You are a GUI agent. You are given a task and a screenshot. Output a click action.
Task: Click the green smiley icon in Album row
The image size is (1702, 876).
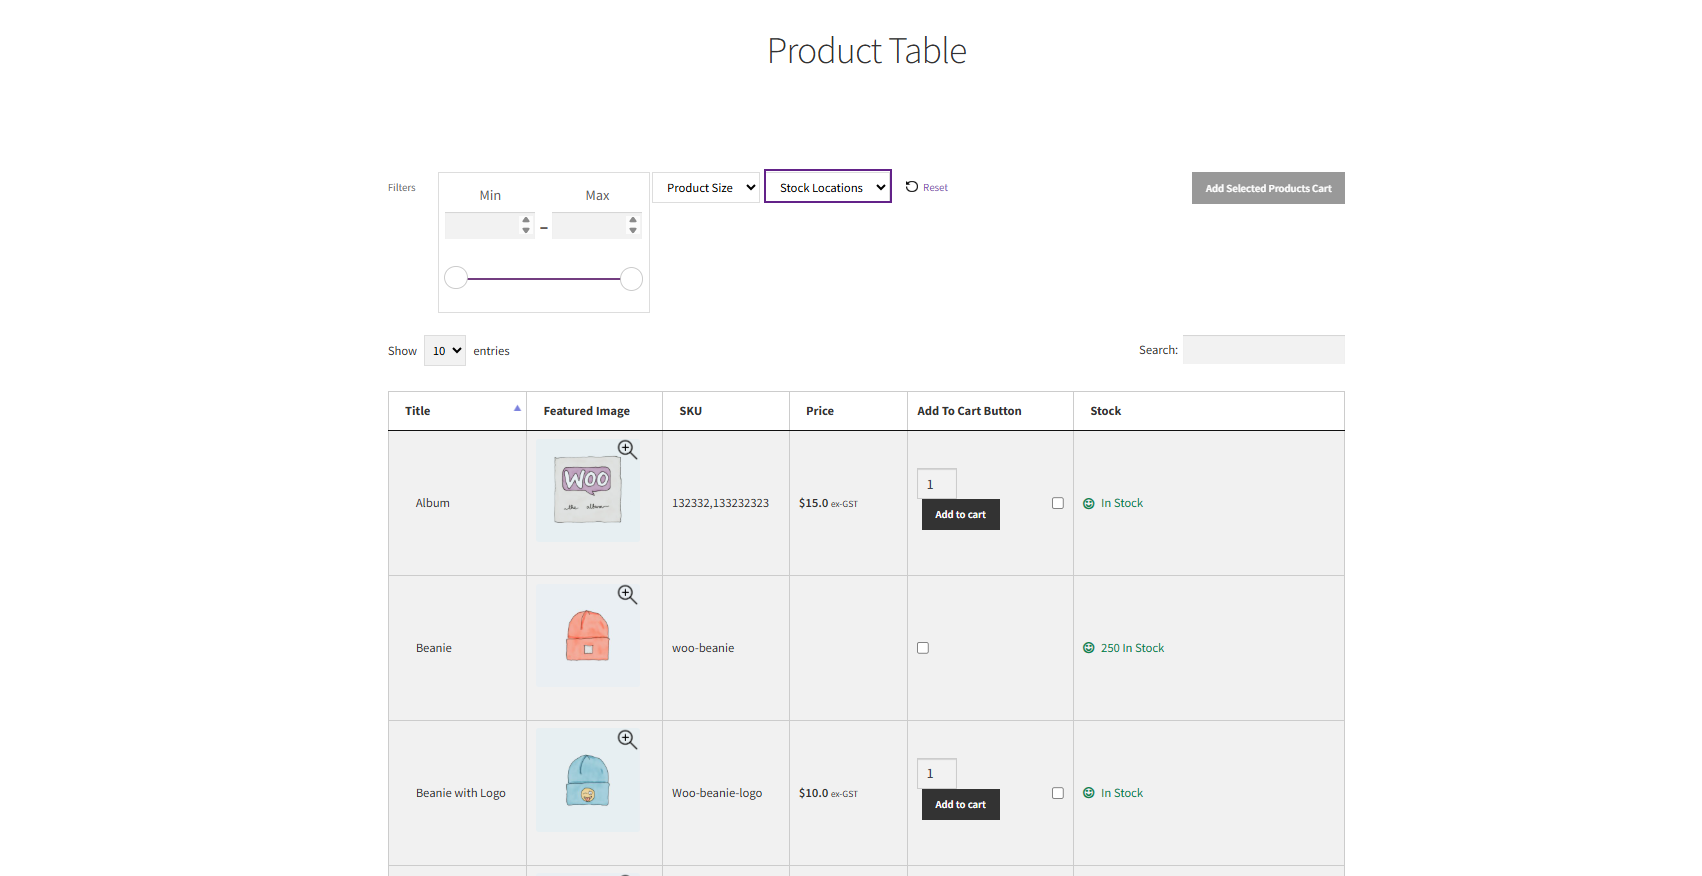click(x=1089, y=504)
